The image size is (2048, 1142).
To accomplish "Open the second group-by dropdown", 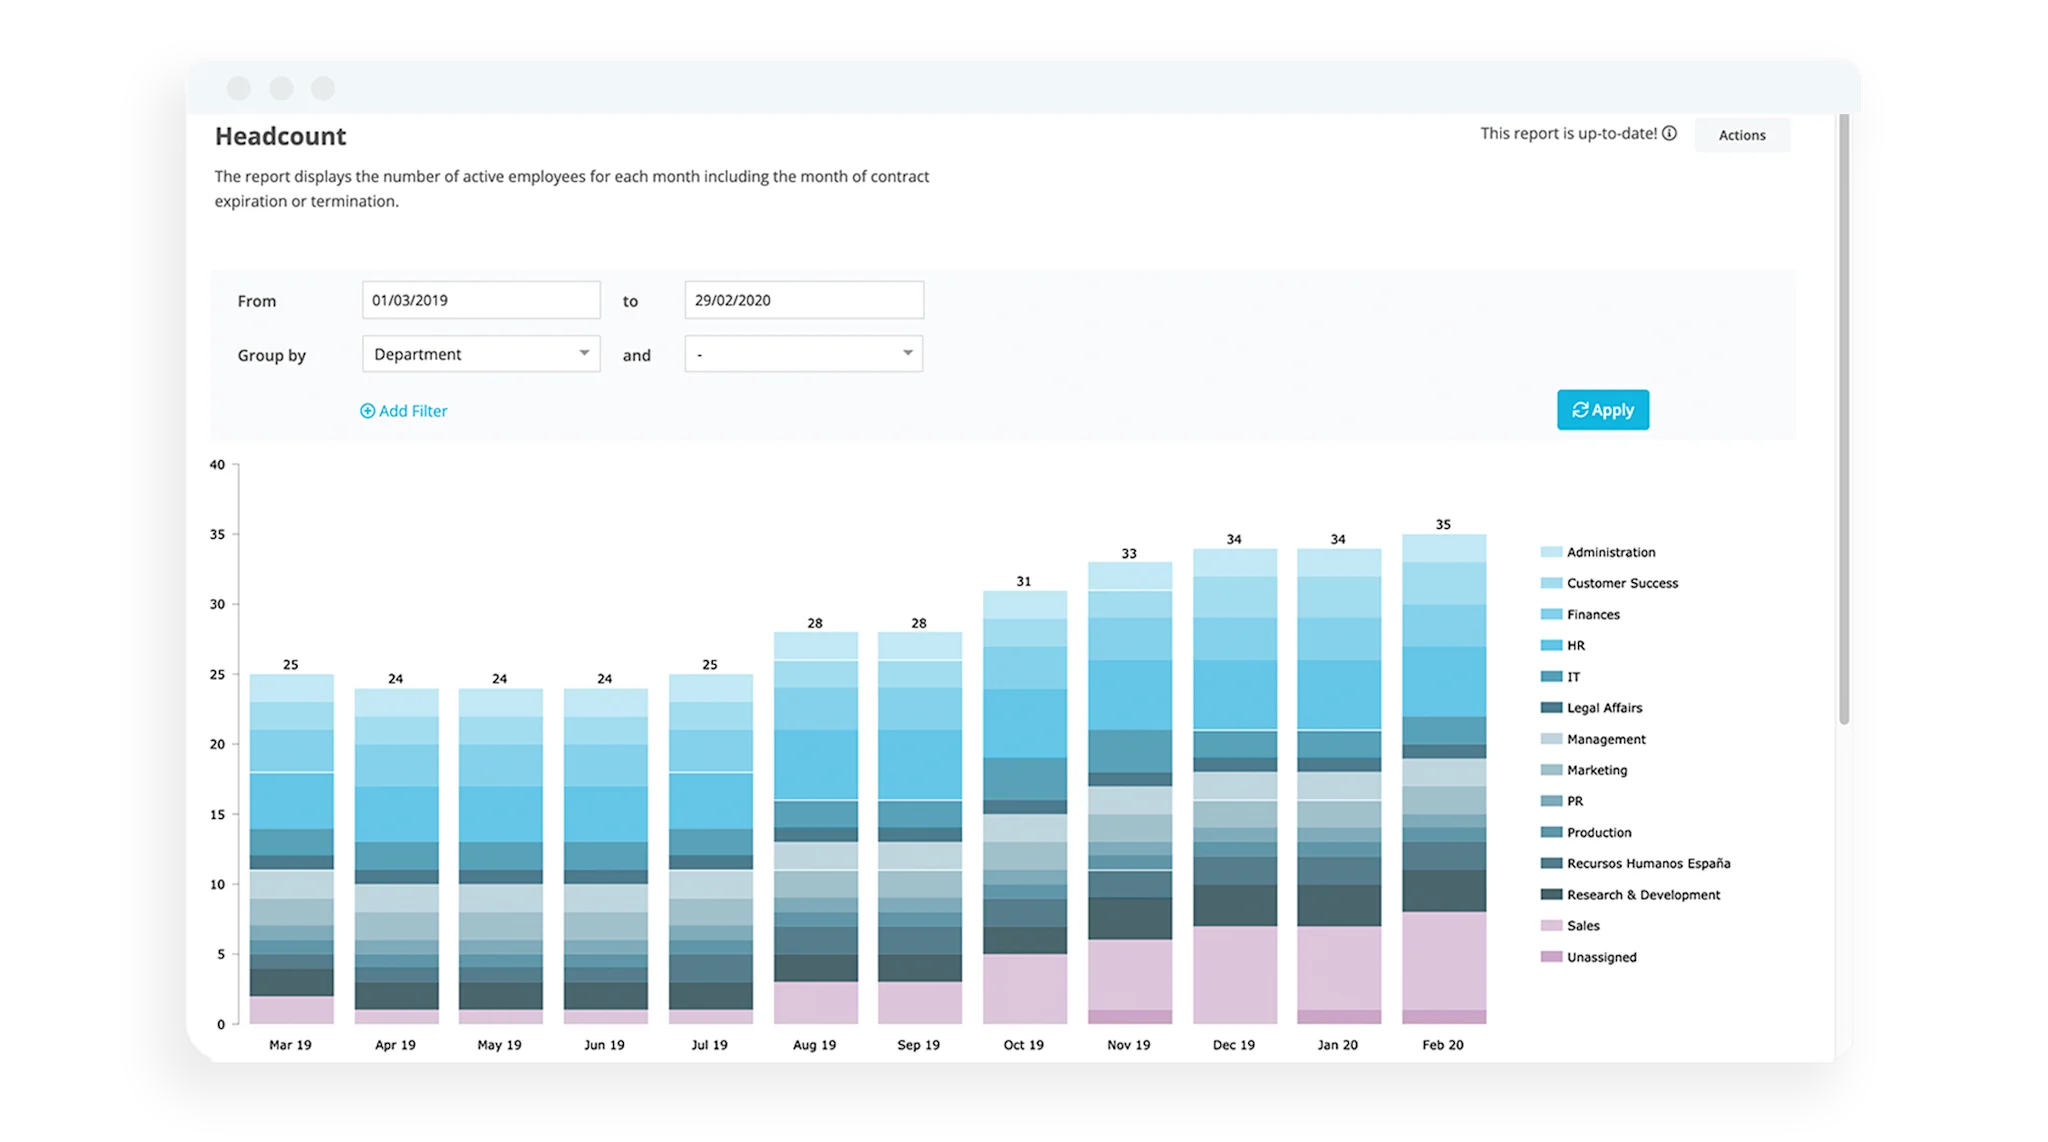I will (803, 354).
